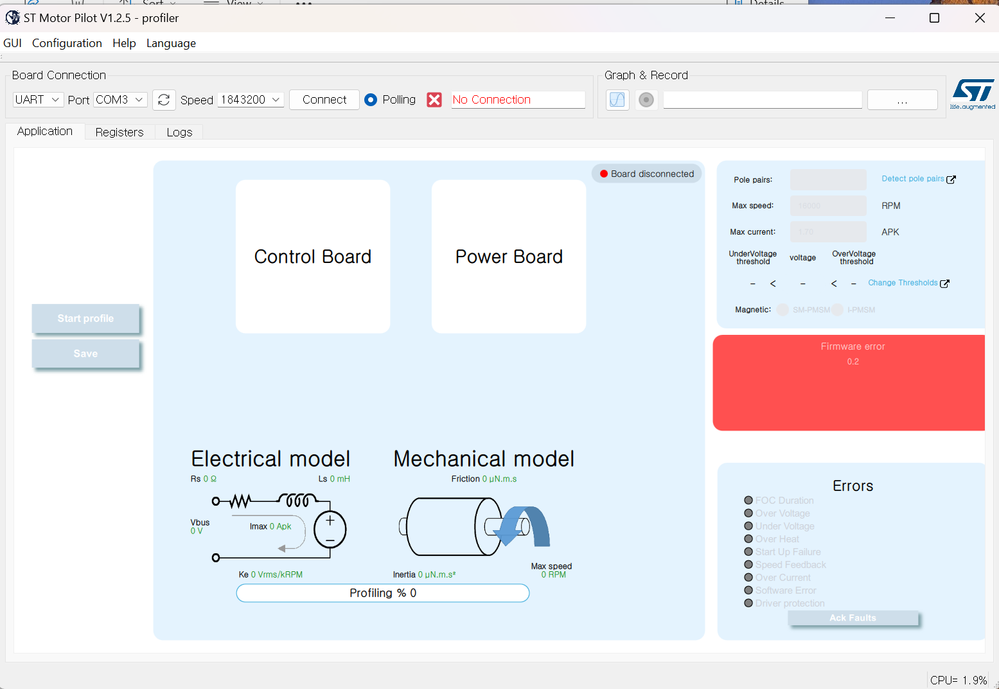
Task: Click the red Board disconnected status dot
Action: tap(603, 174)
